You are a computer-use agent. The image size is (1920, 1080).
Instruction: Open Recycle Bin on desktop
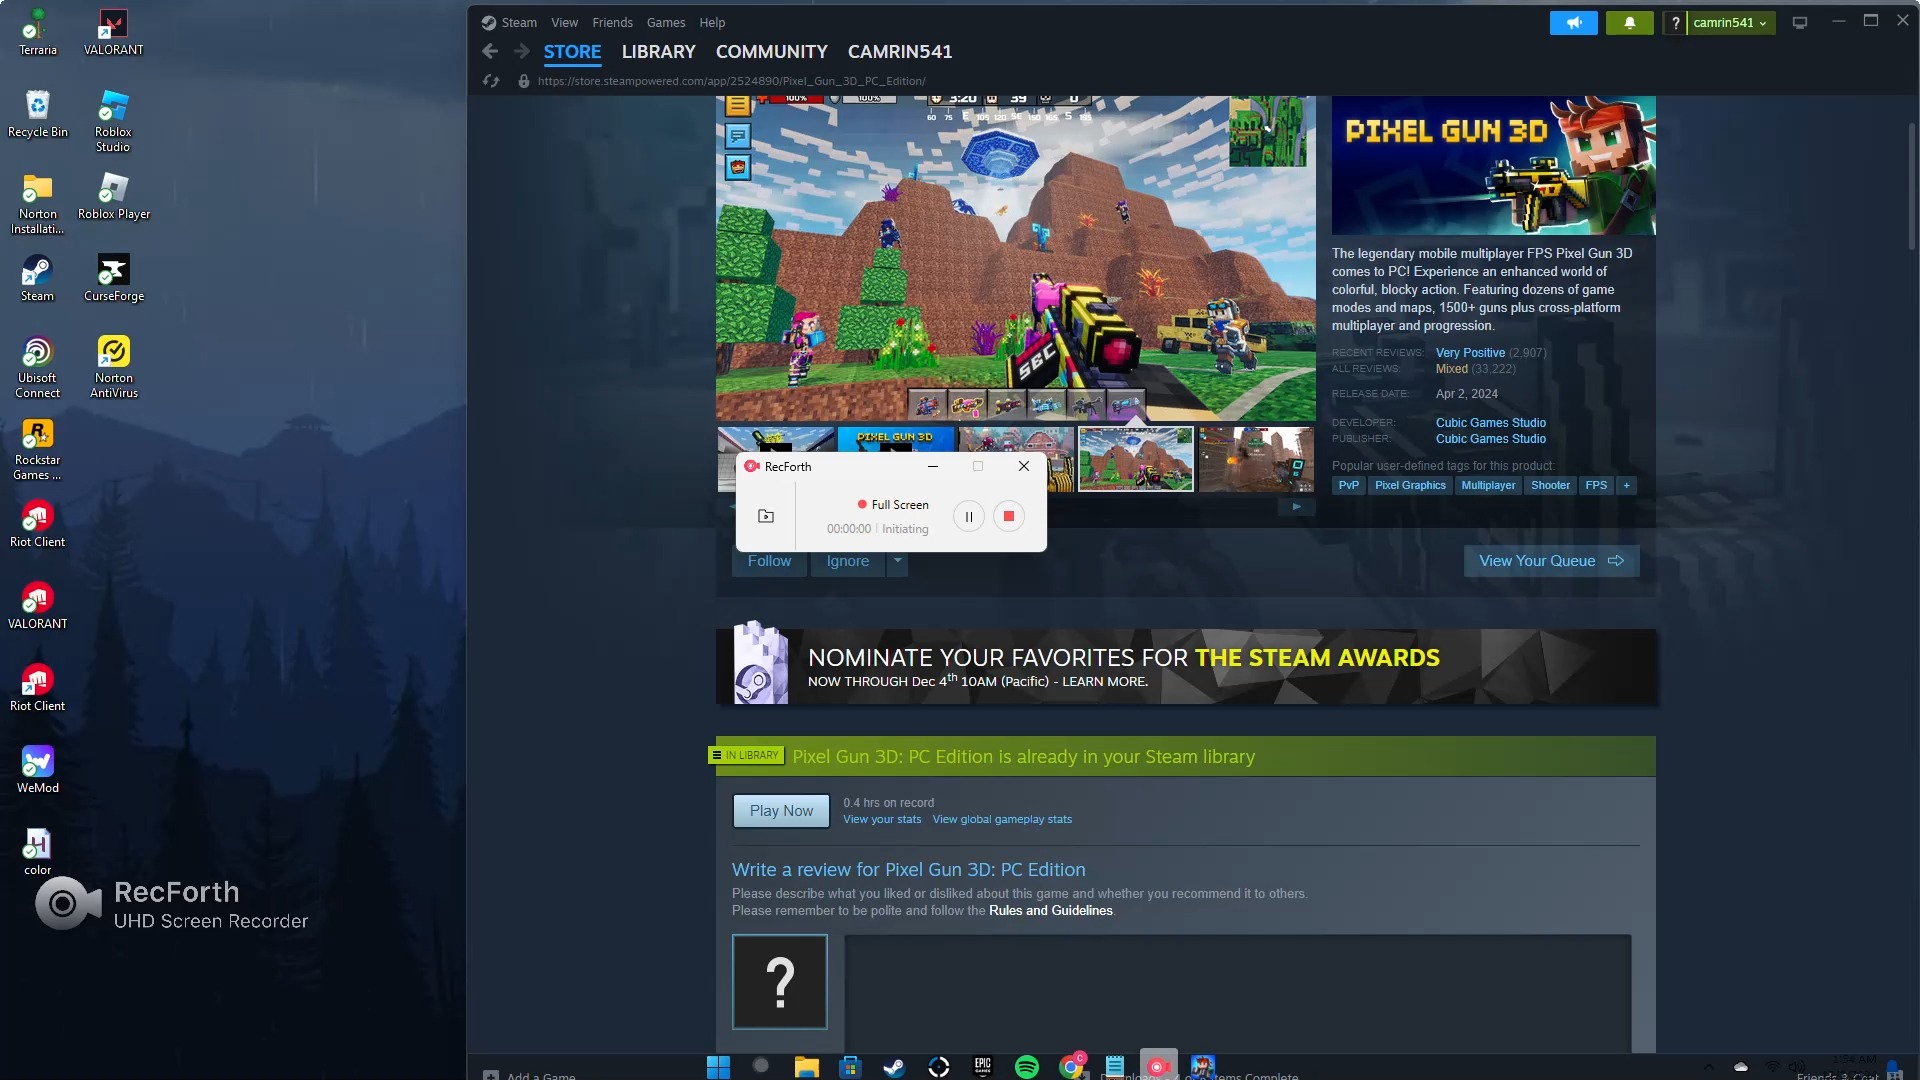tap(38, 114)
